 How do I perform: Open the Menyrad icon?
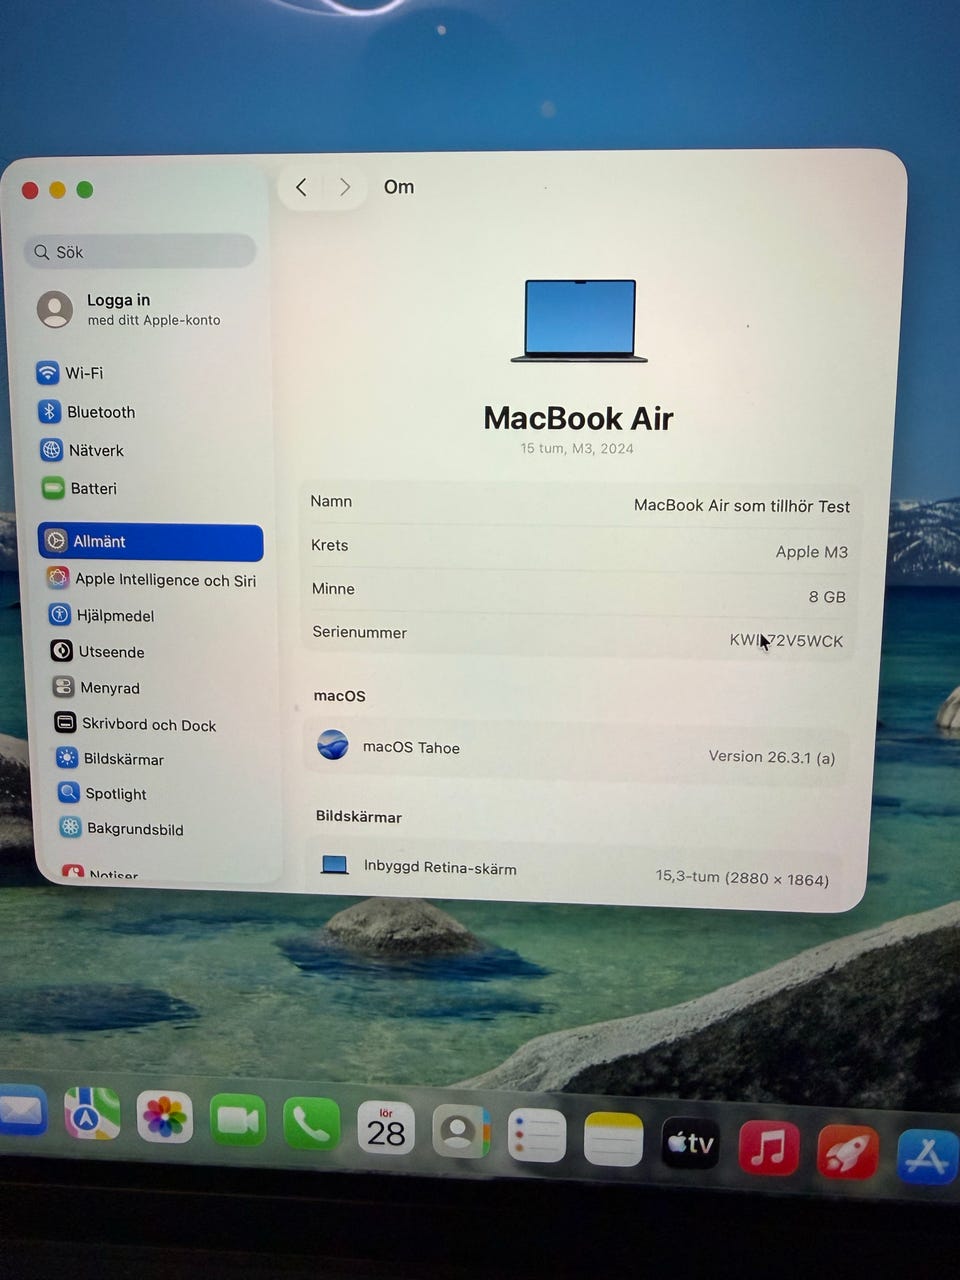63,687
